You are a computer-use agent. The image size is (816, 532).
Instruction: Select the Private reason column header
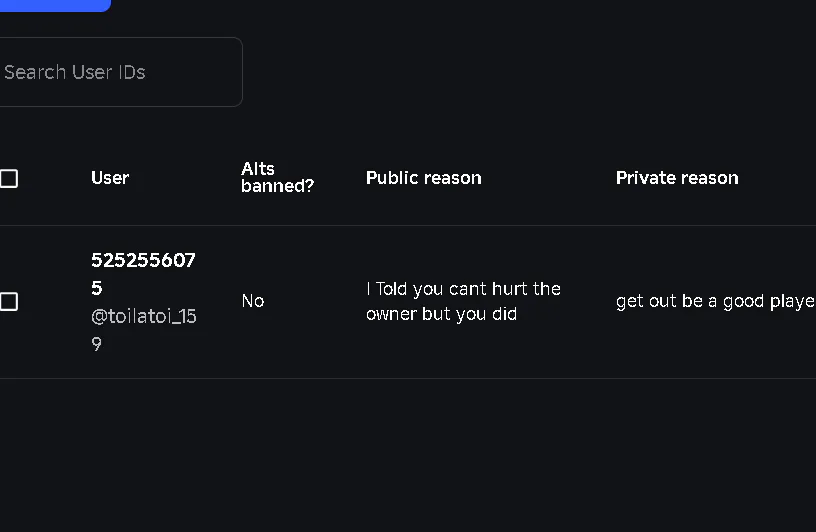click(x=677, y=178)
